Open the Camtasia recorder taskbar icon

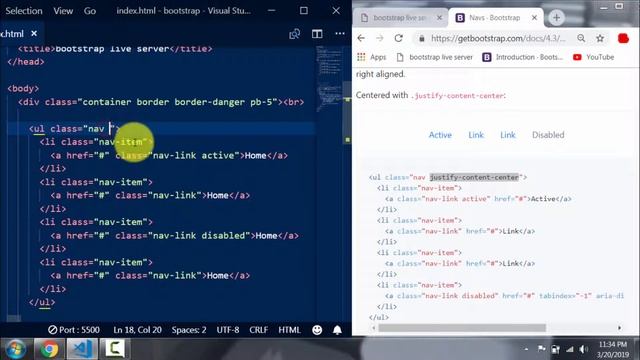(115, 349)
